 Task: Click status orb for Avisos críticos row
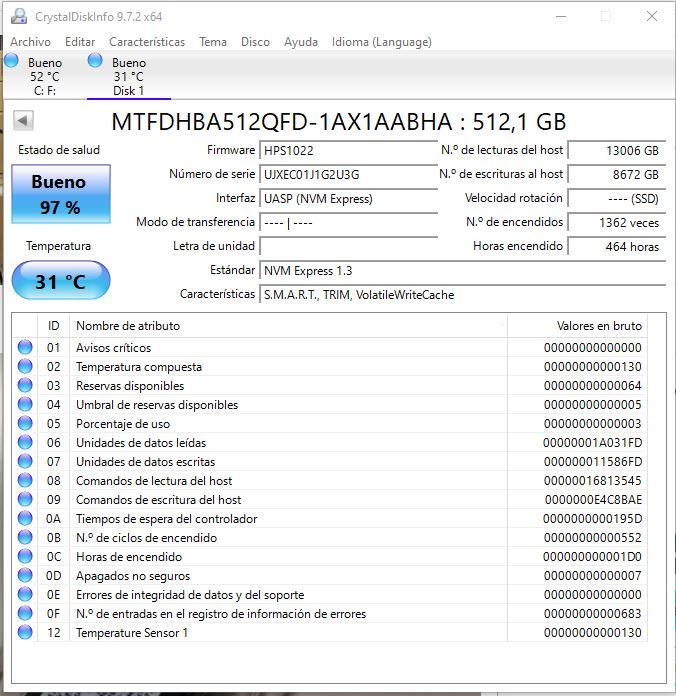pos(25,347)
